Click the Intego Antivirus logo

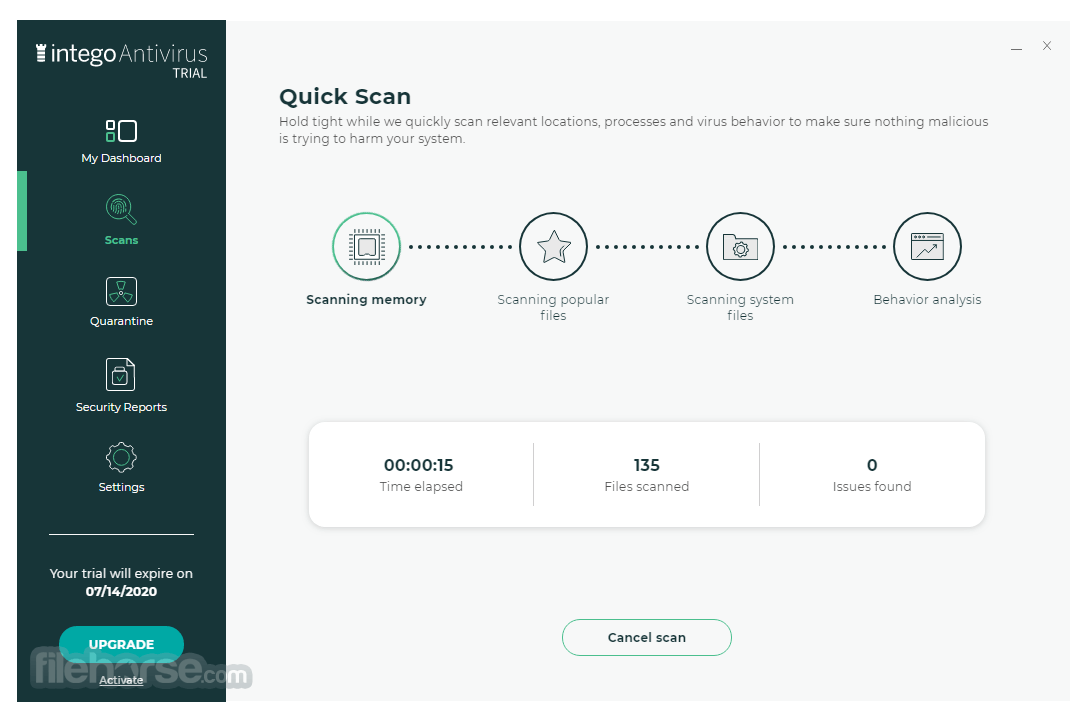122,60
